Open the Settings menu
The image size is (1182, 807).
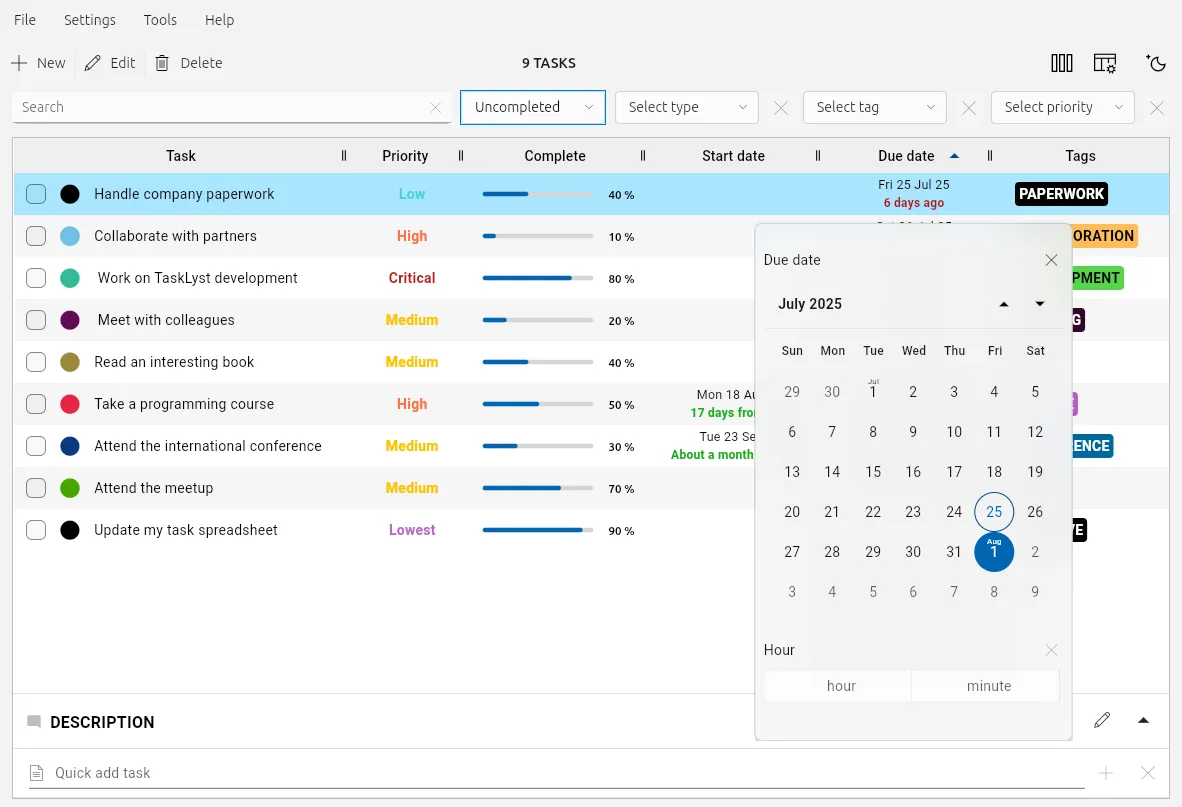point(90,20)
